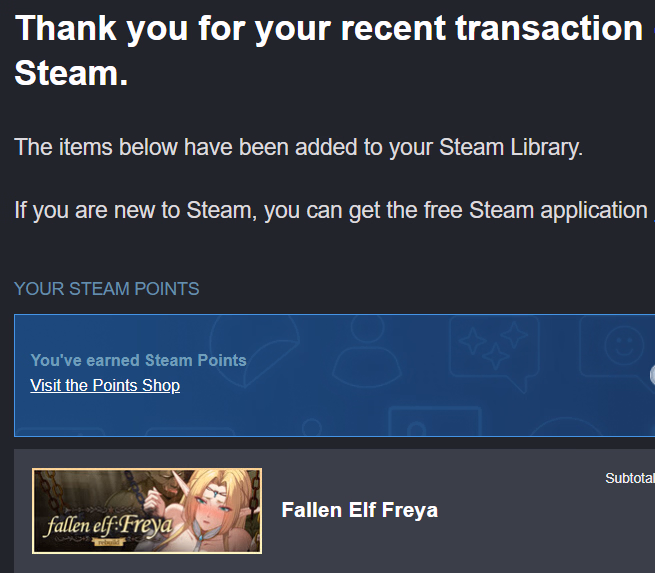Click the 'free Steam application' text
Viewport: 655px width, 573px height.
[558, 211]
